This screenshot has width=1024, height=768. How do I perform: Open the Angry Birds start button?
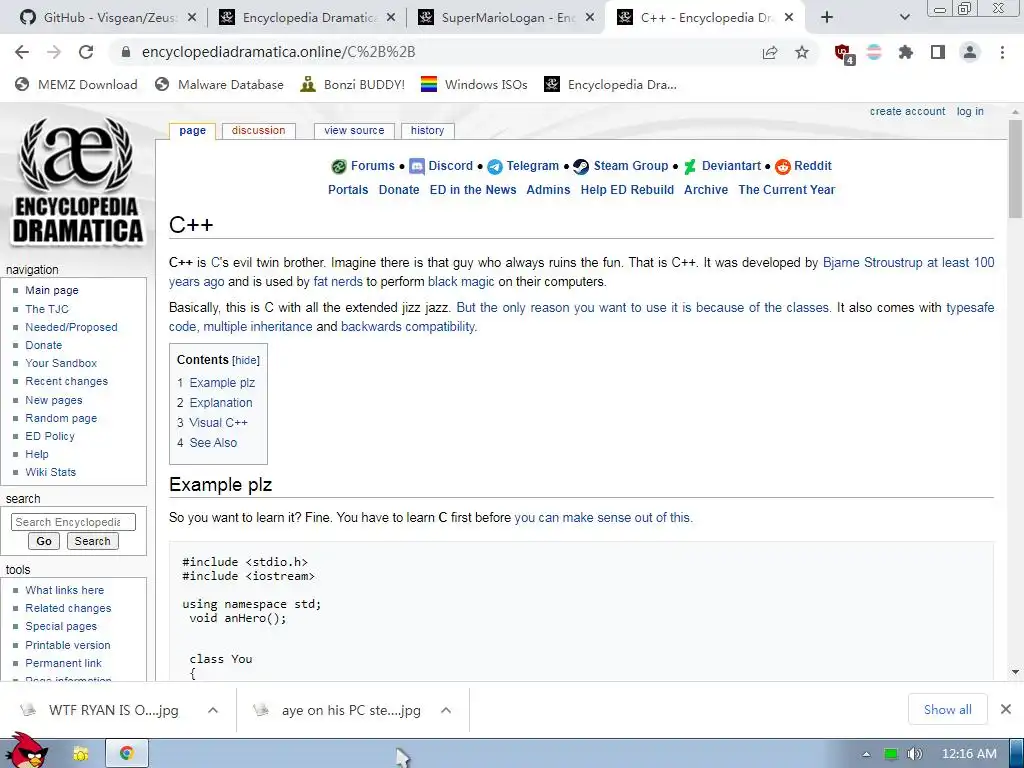(x=26, y=750)
